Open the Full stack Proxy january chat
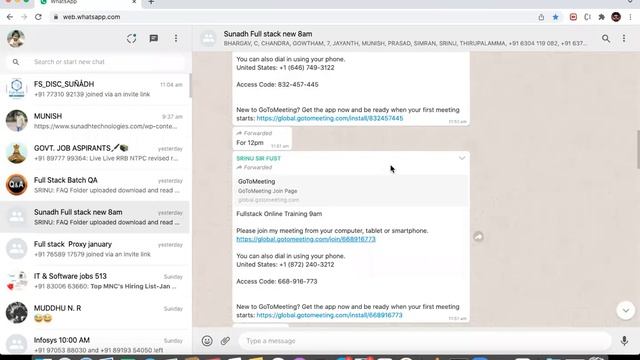The image size is (640, 360). point(95,249)
